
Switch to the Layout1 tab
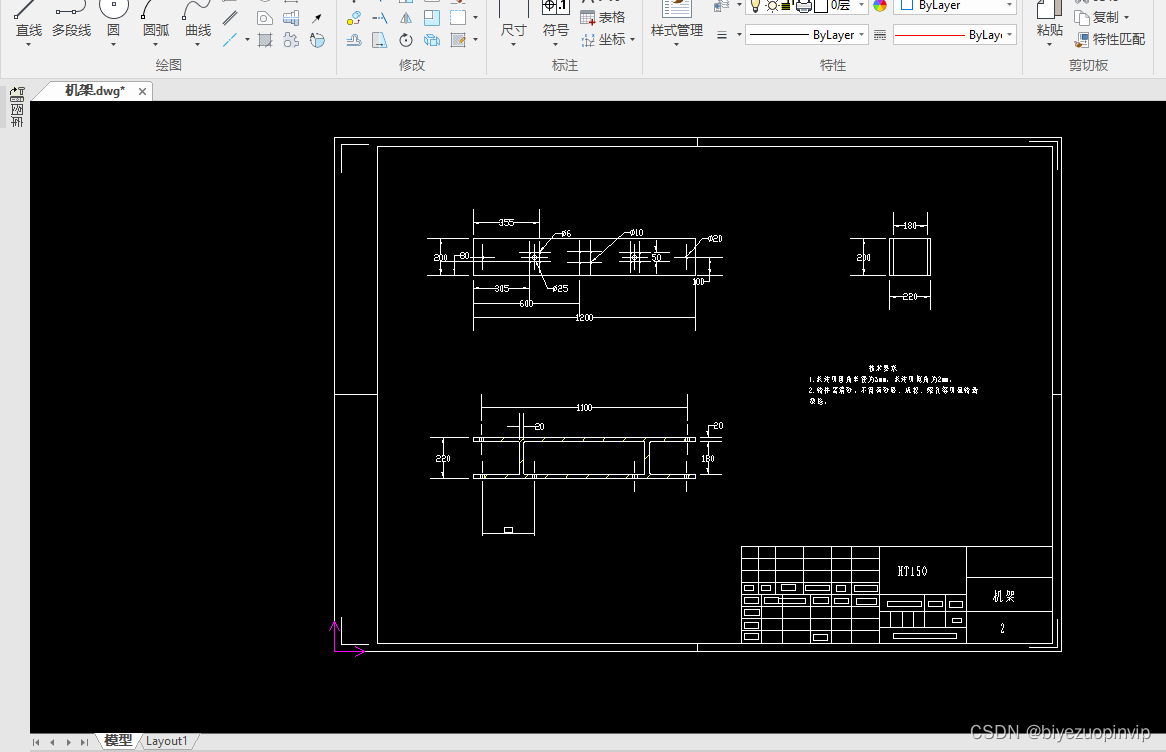[167, 741]
